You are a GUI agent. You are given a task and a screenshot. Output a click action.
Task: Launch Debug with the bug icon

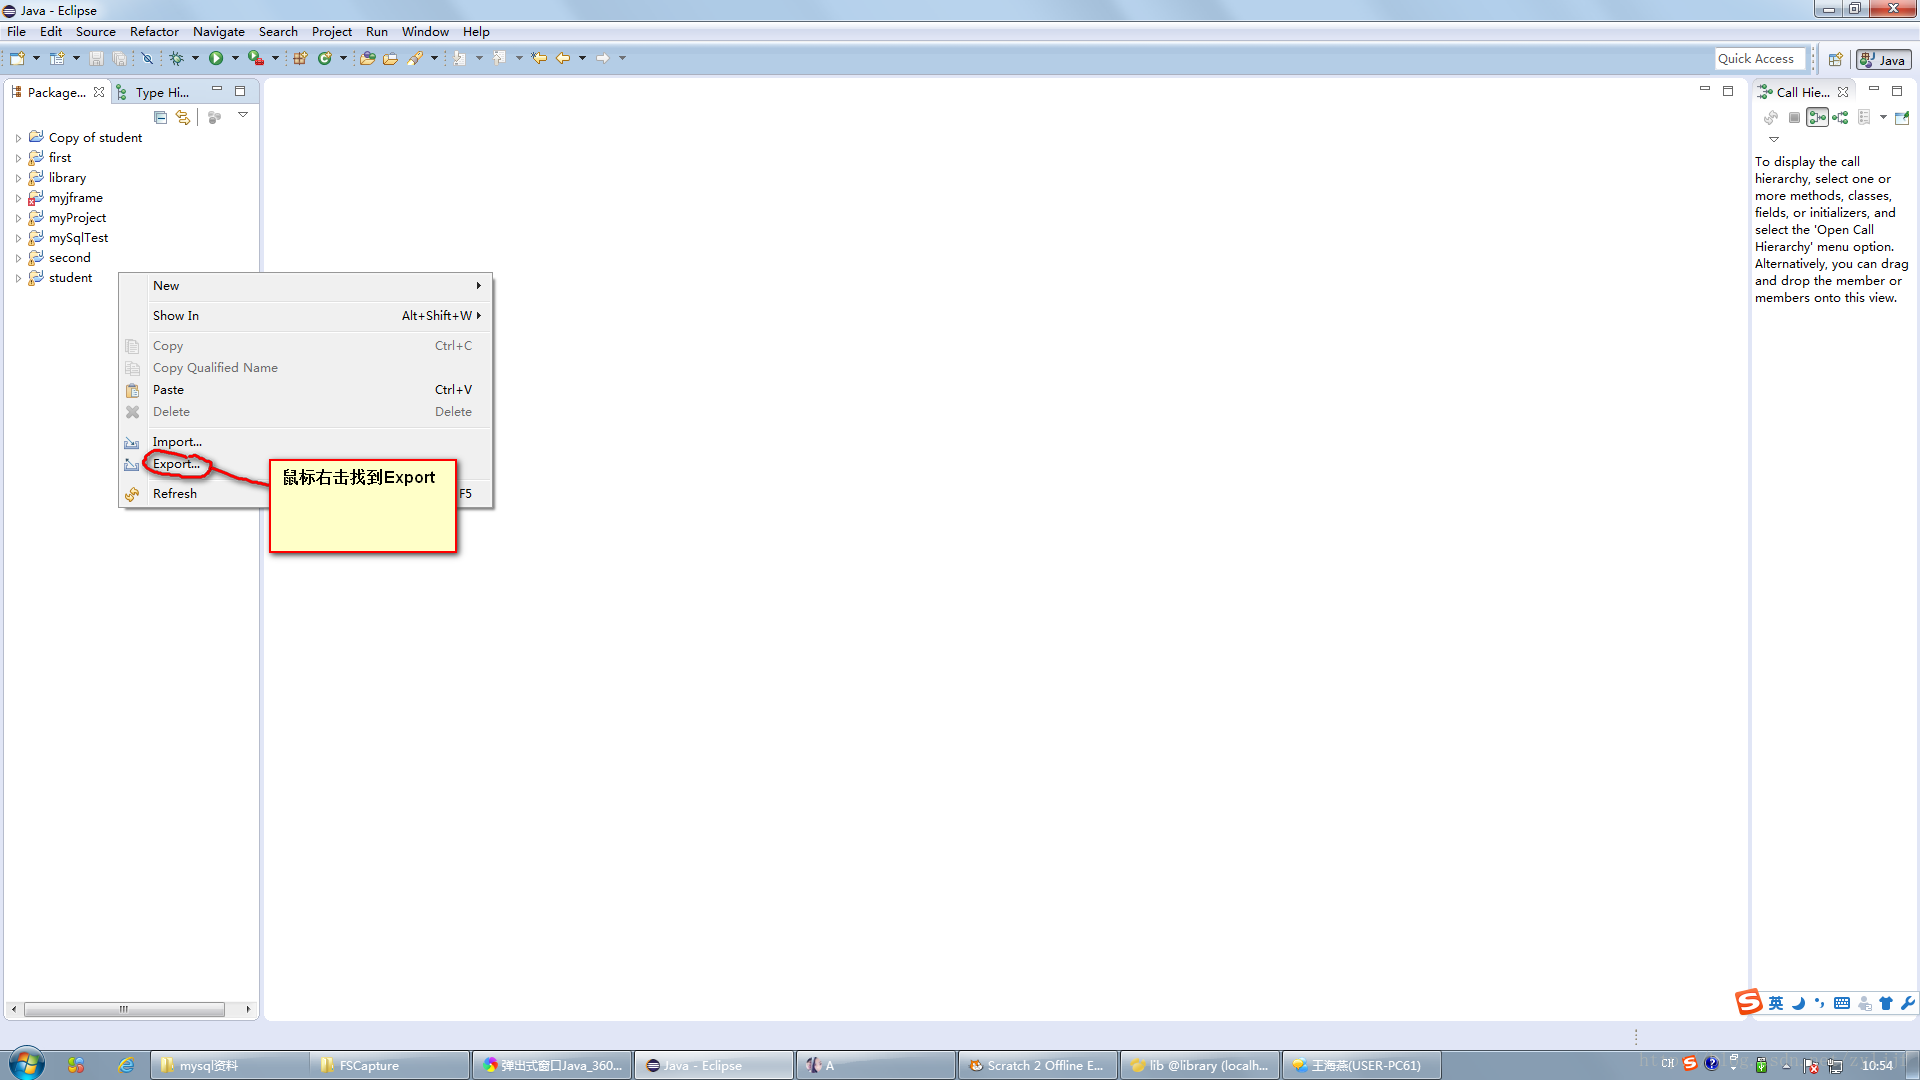pyautogui.click(x=176, y=58)
